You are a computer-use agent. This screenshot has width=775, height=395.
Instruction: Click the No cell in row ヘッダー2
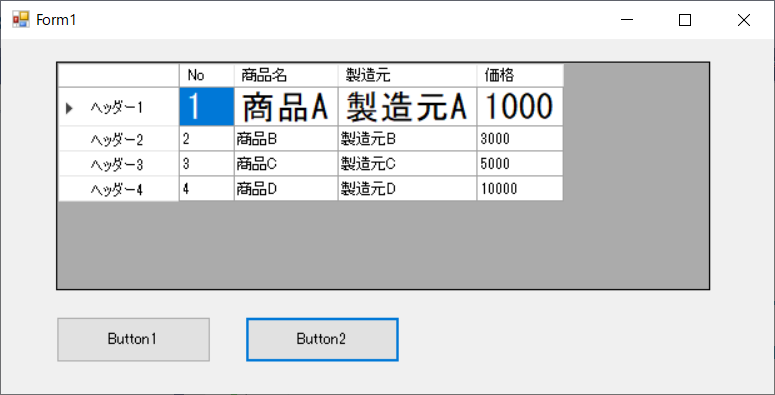[x=207, y=139]
